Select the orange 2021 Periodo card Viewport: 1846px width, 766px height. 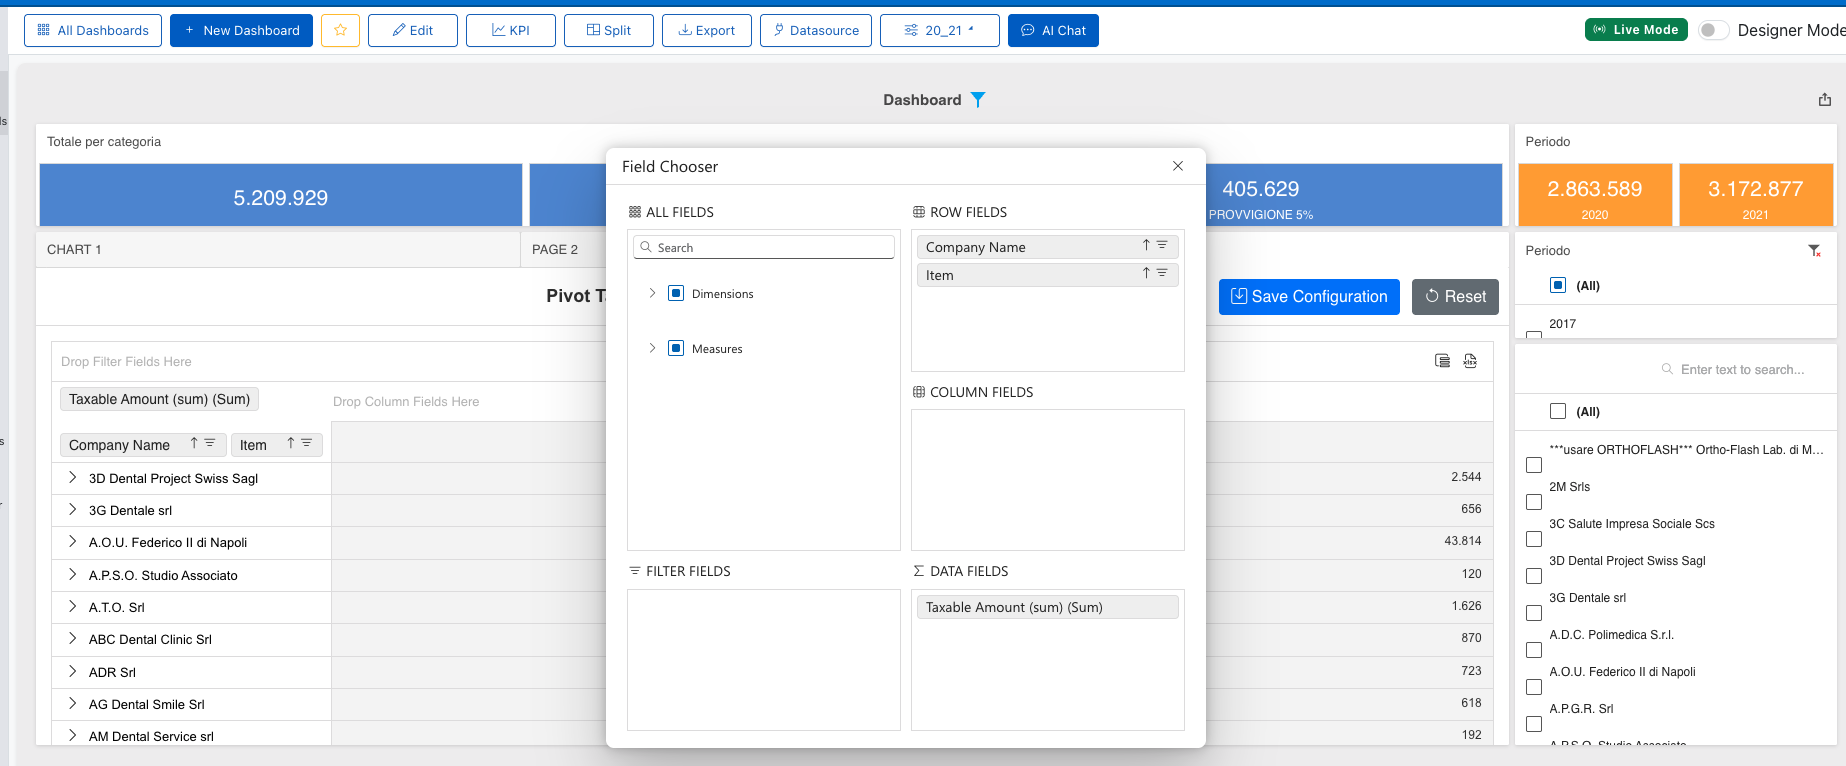pos(1756,195)
